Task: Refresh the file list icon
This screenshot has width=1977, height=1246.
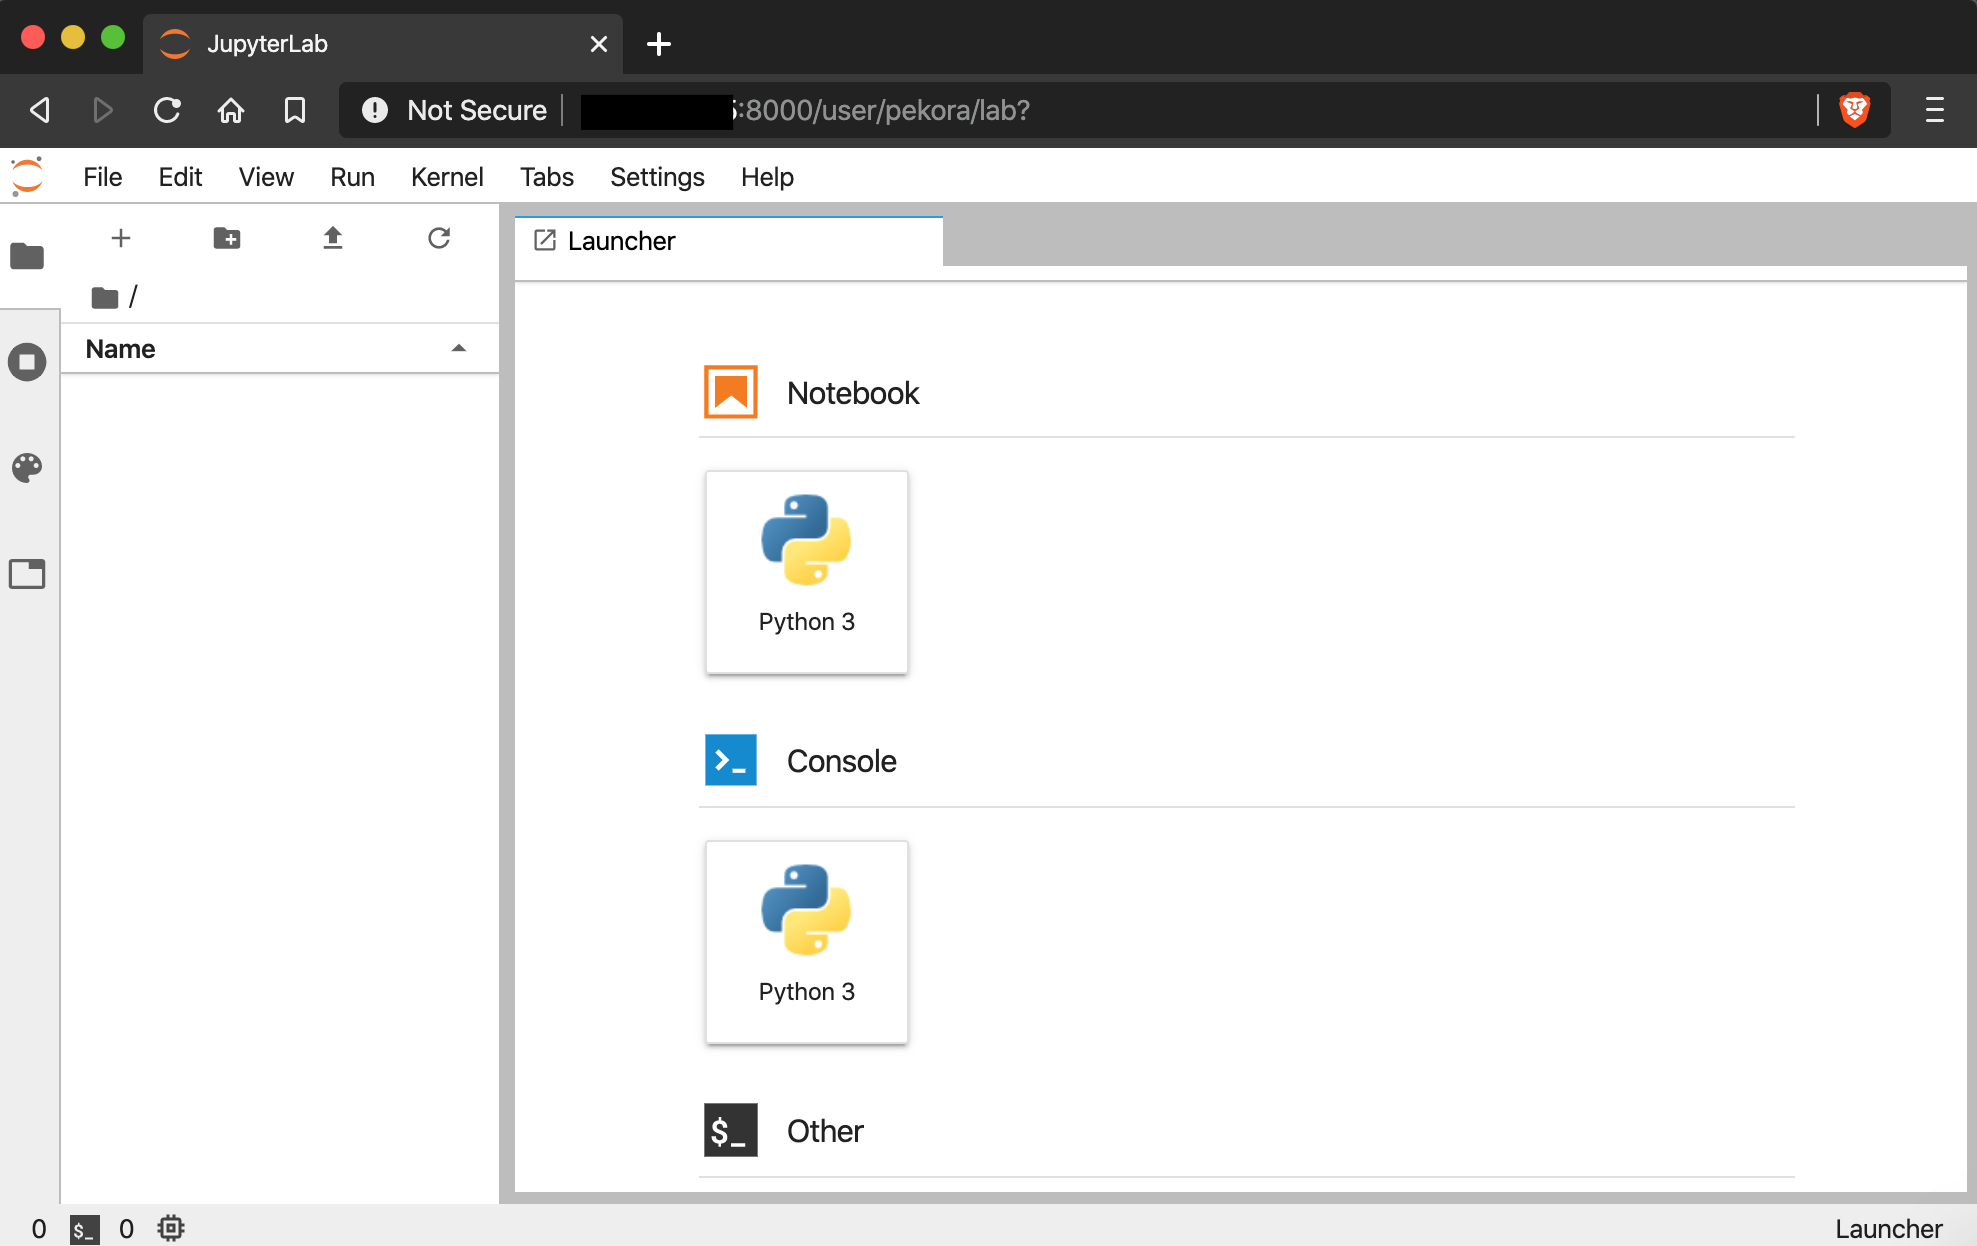Action: pos(439,238)
